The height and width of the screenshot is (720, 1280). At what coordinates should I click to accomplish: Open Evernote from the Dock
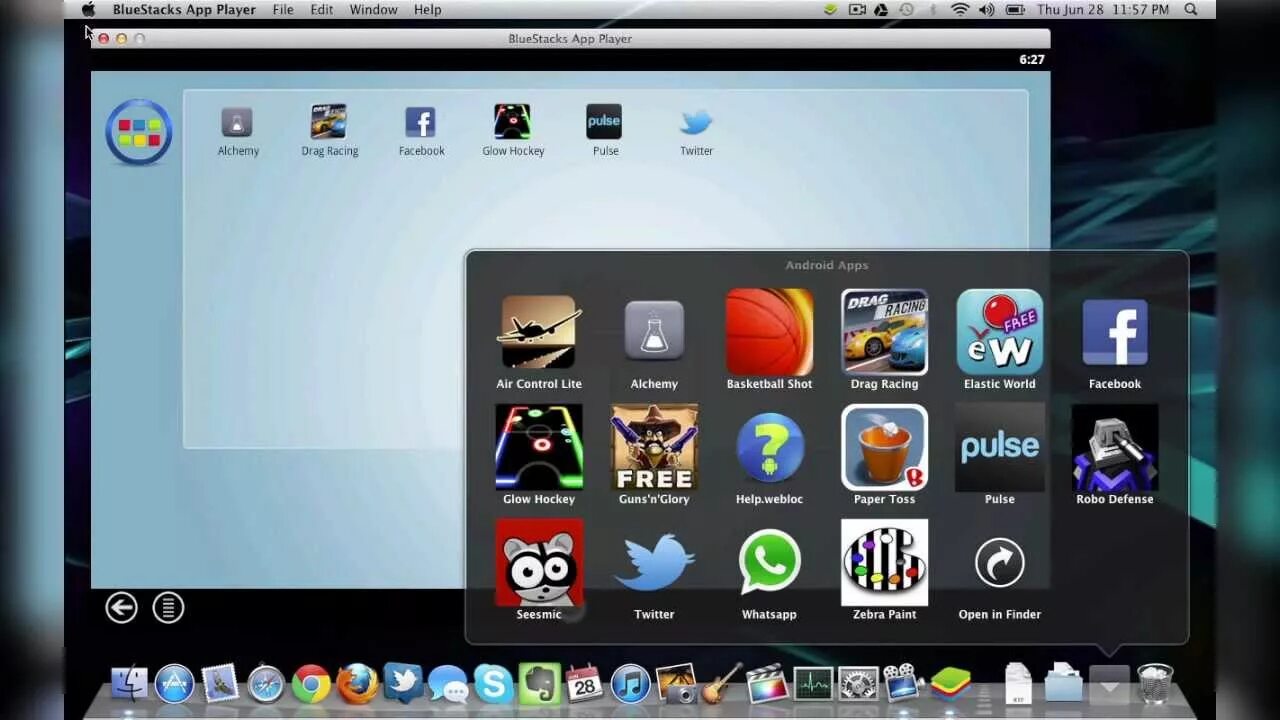[540, 683]
